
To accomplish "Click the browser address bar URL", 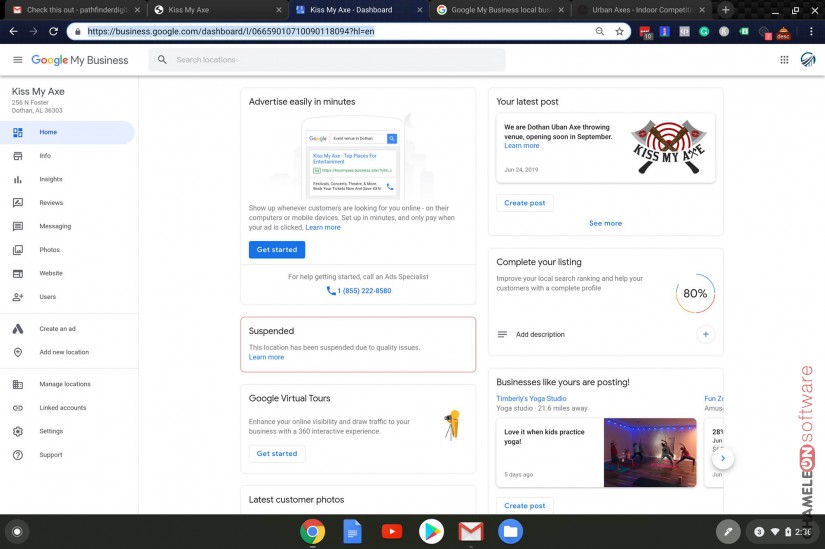I will pos(231,32).
